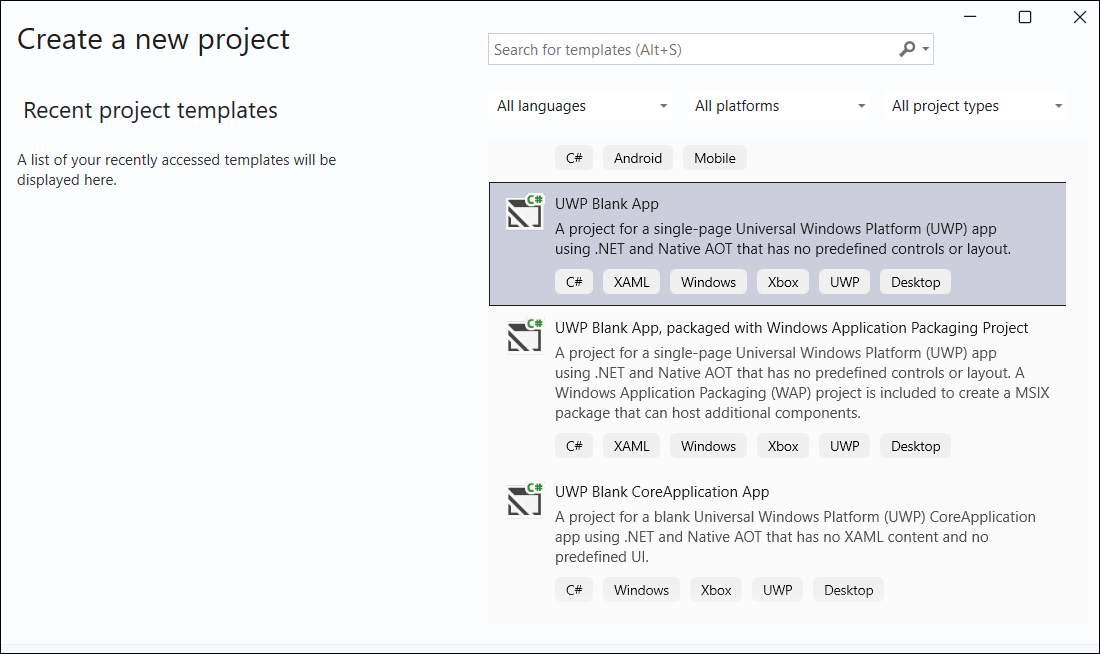1100x654 pixels.
Task: Click the C# icon beside the packaged app template
Action: pos(524,337)
